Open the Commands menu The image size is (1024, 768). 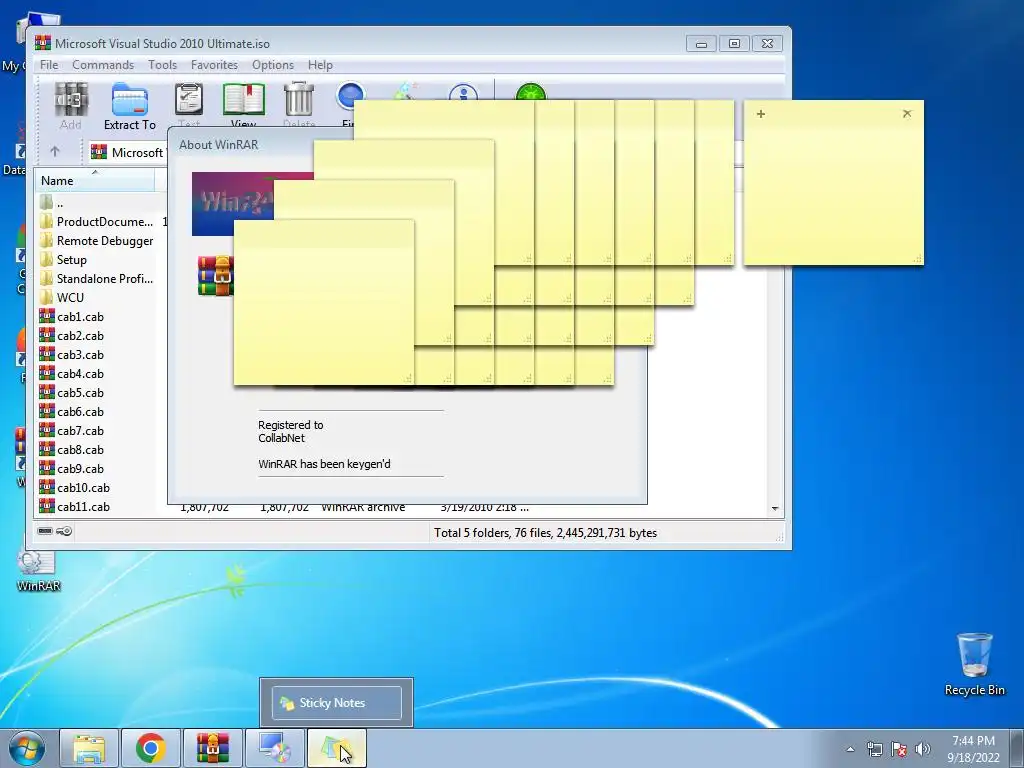tap(103, 65)
